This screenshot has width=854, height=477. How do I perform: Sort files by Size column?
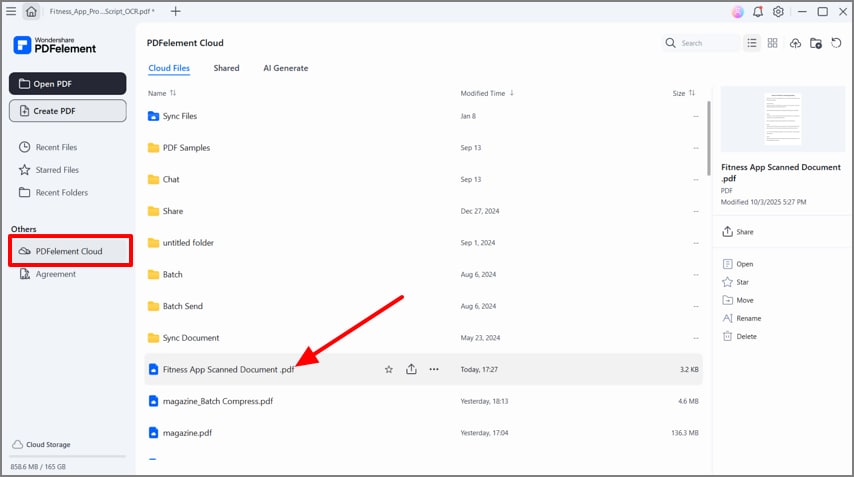pos(684,93)
